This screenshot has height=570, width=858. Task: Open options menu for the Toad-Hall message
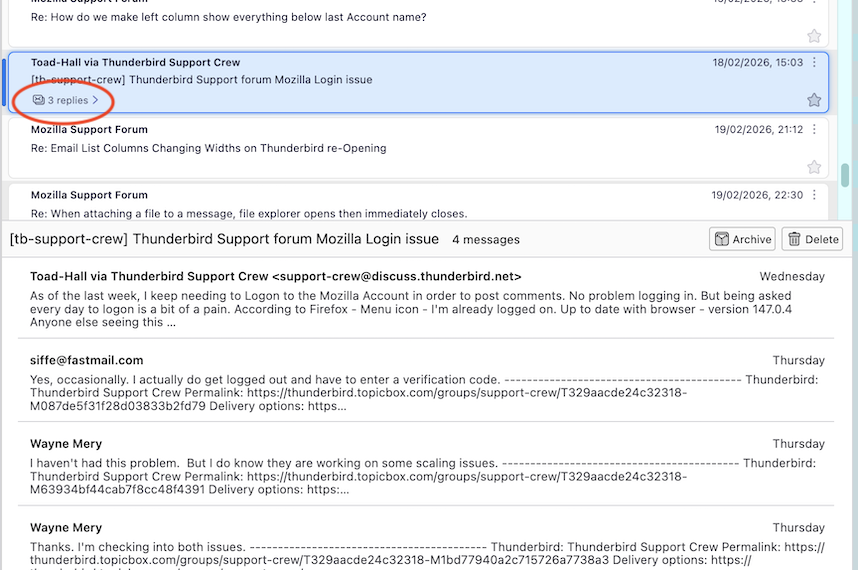[x=814, y=63]
